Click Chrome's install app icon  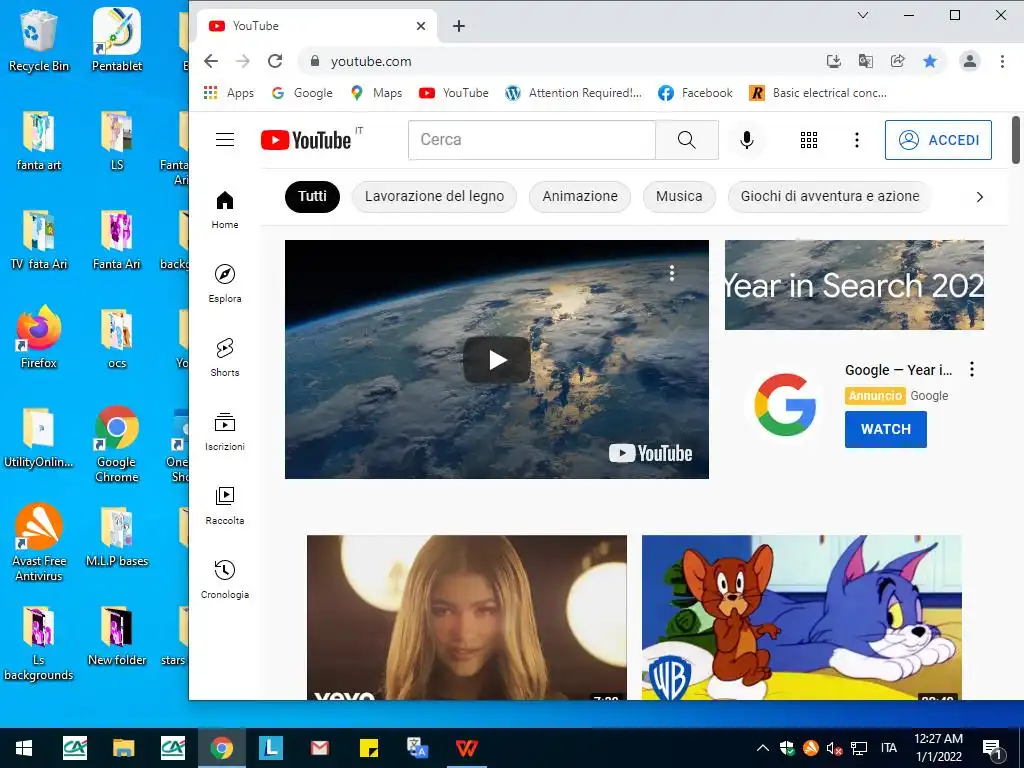(833, 61)
